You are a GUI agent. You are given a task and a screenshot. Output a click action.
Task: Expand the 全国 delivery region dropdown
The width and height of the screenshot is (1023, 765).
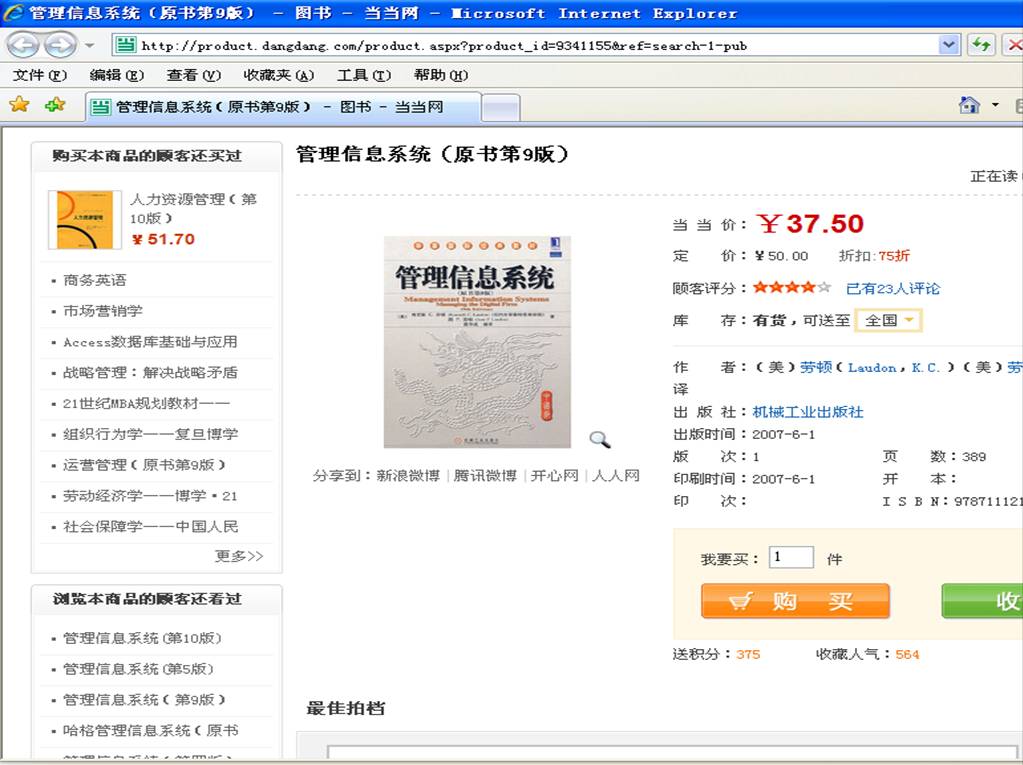click(888, 320)
